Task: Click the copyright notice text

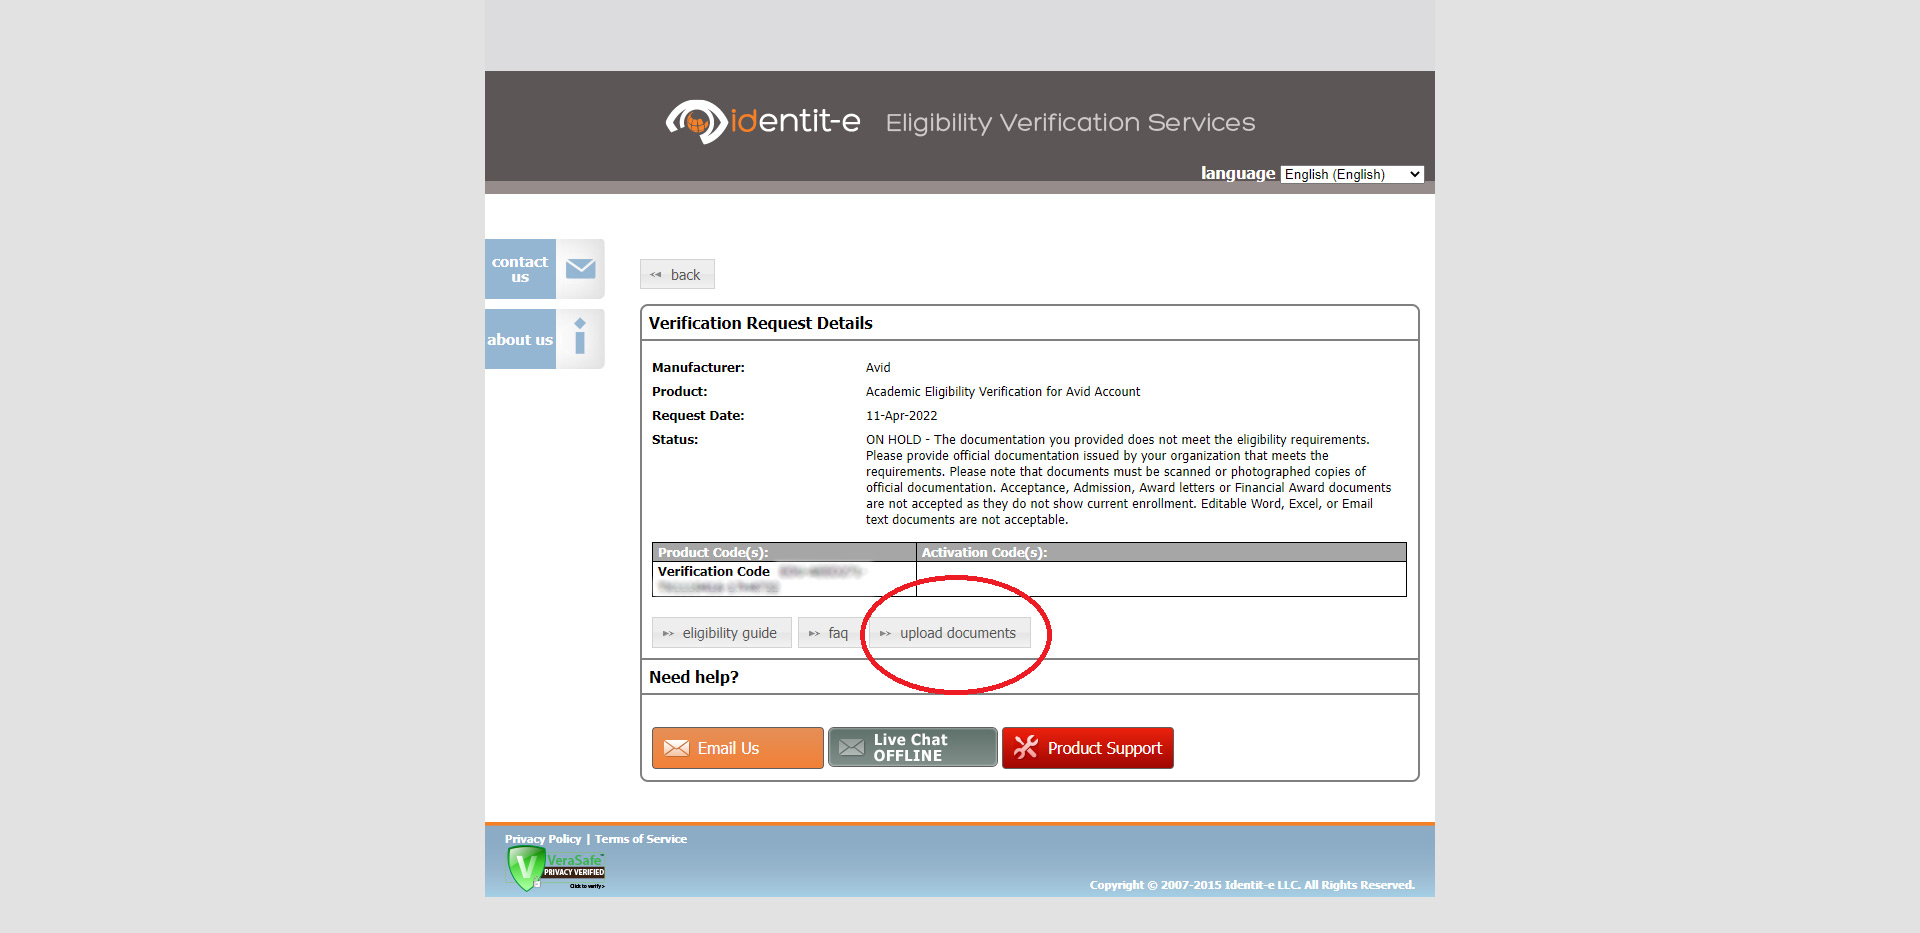Action: [x=1252, y=885]
